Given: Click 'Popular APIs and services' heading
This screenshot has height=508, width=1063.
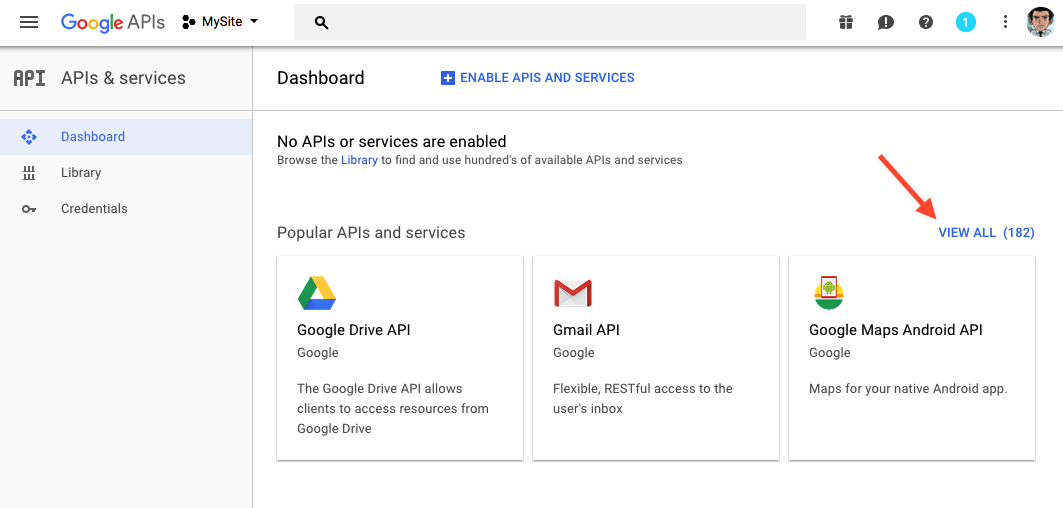Looking at the screenshot, I should coord(371,233).
